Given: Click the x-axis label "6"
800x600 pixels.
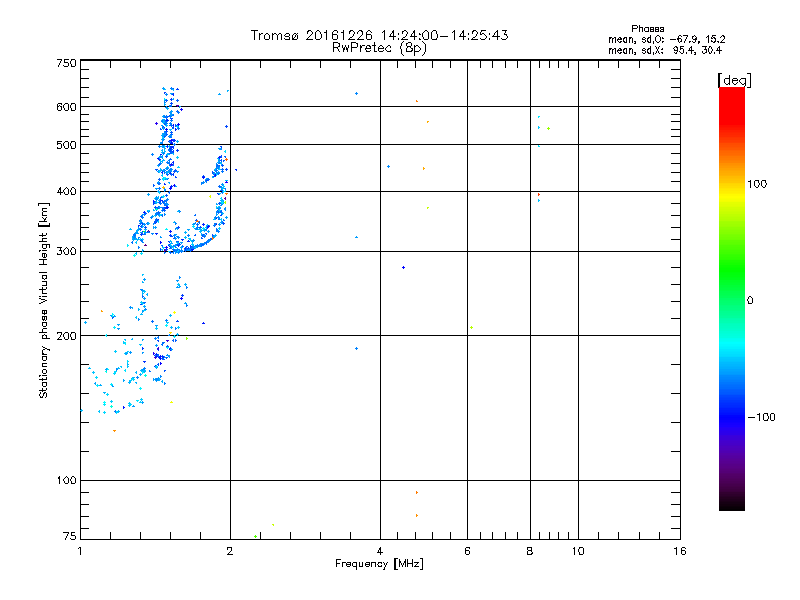Looking at the screenshot, I should click(467, 551).
